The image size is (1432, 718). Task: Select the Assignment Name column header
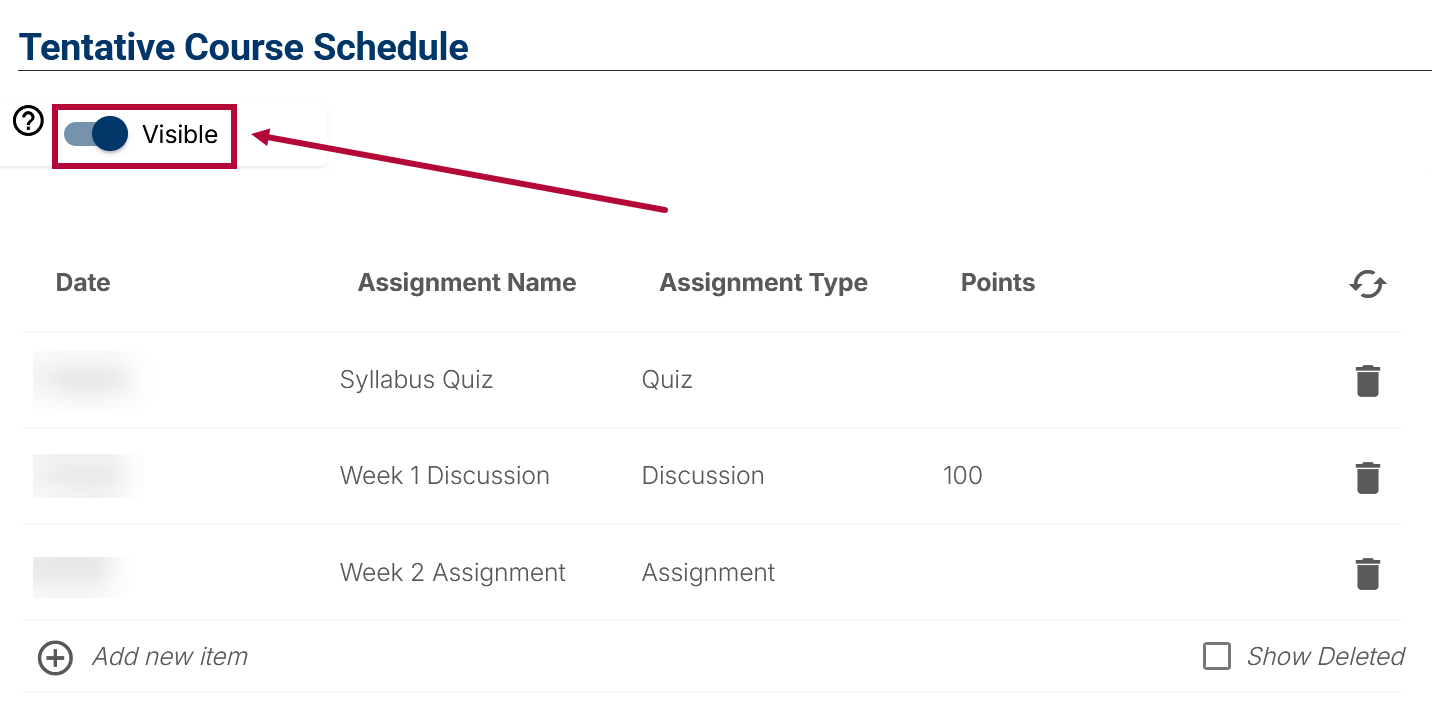point(467,283)
